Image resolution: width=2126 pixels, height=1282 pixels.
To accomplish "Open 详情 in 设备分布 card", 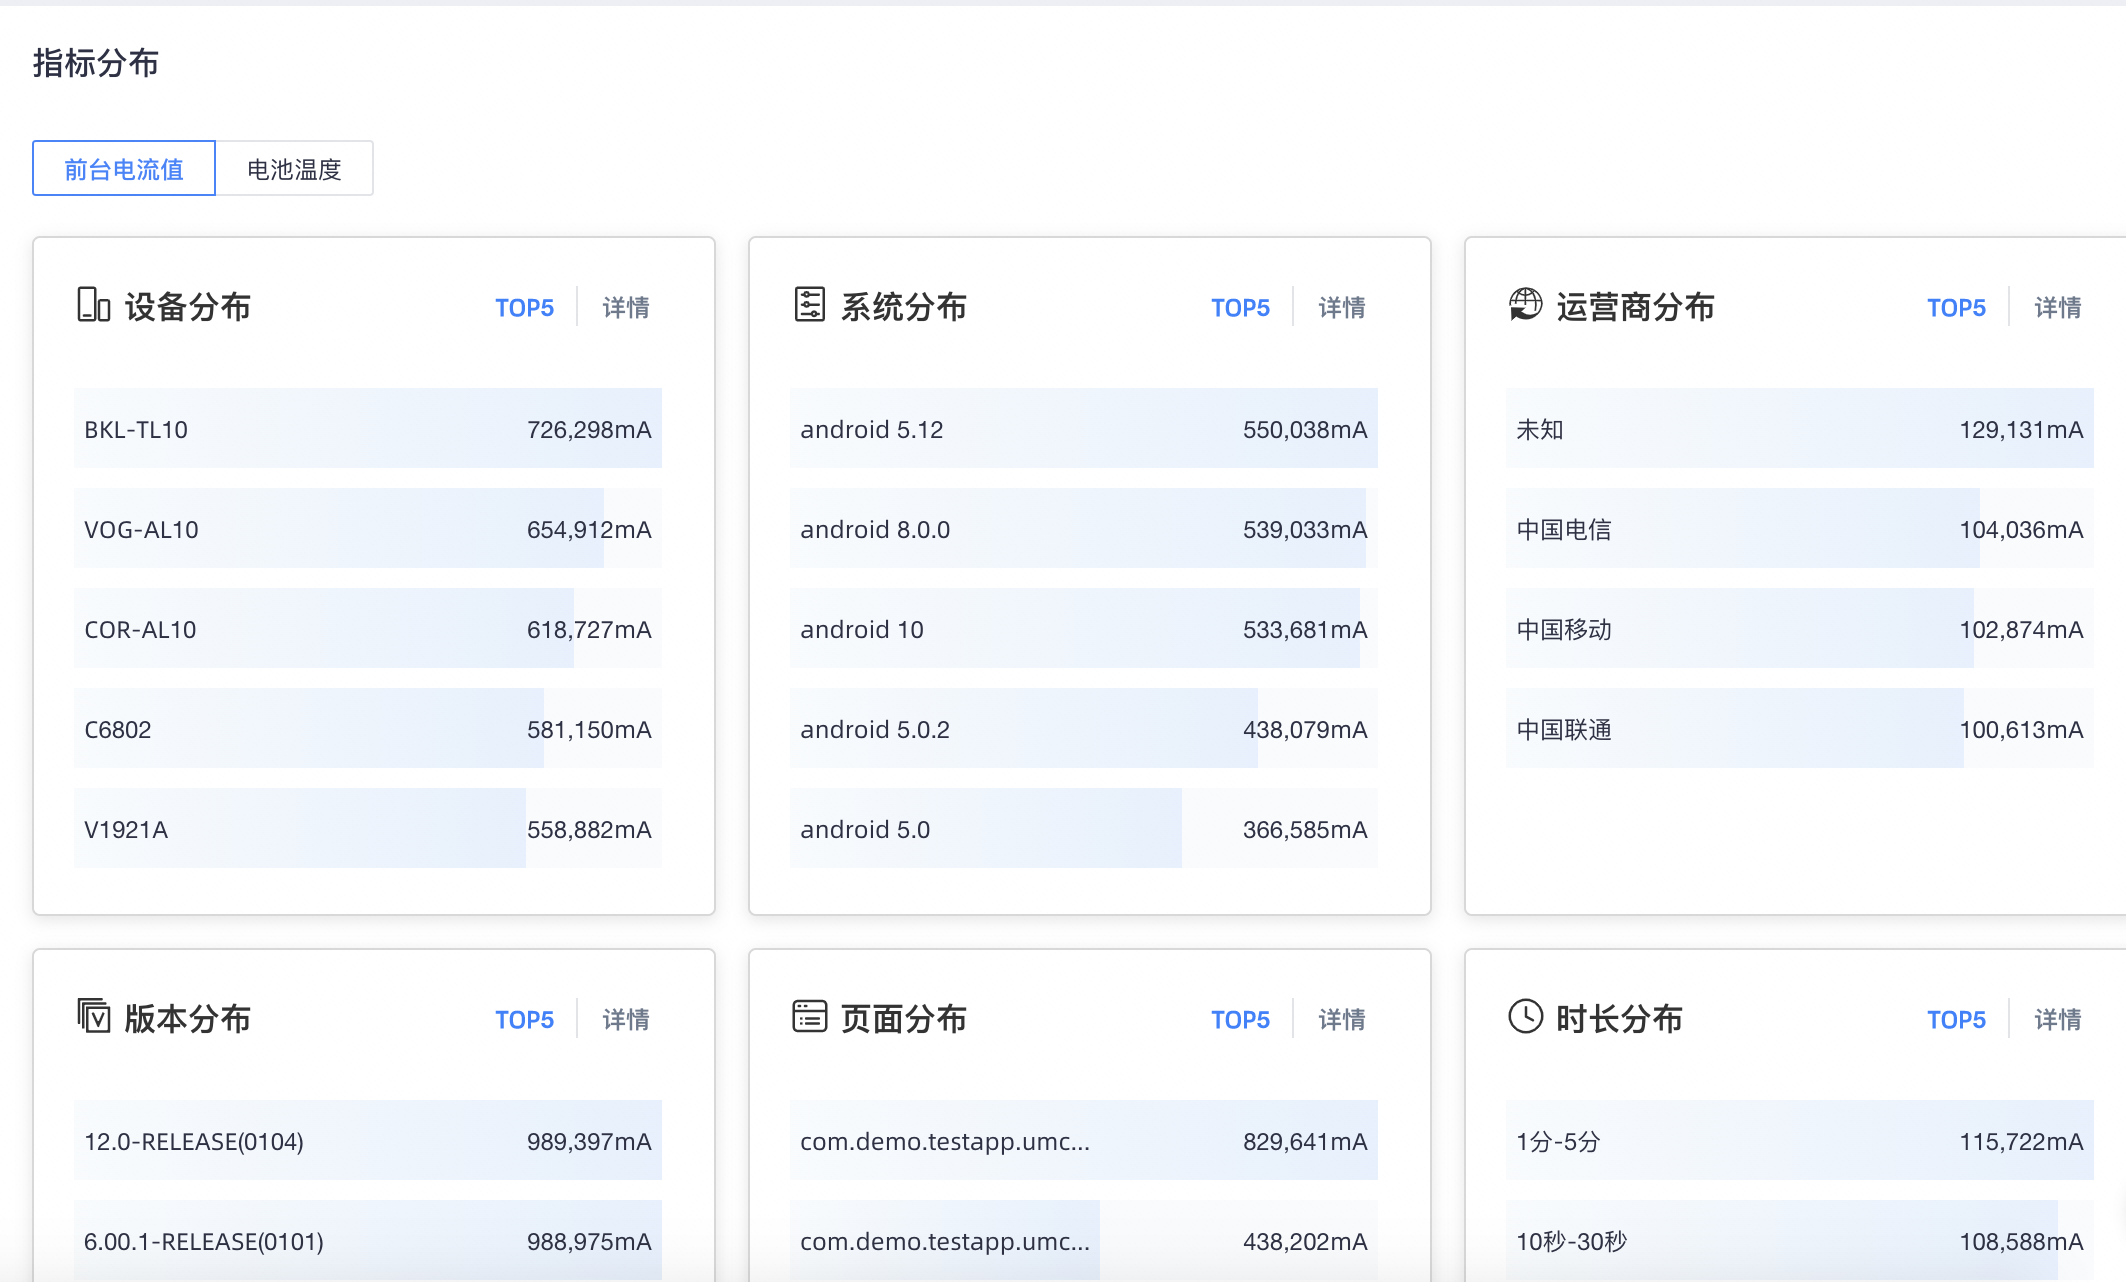I will point(626,307).
